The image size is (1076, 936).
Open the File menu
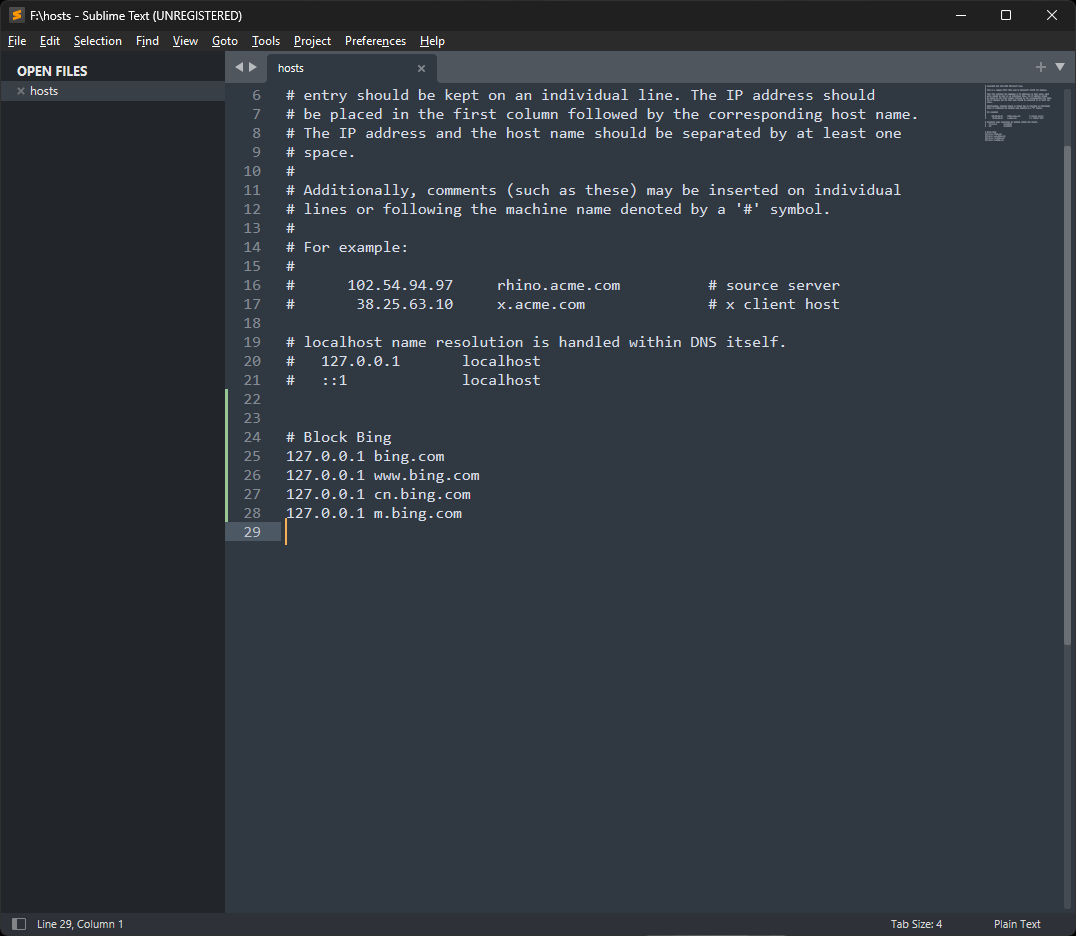[x=17, y=41]
